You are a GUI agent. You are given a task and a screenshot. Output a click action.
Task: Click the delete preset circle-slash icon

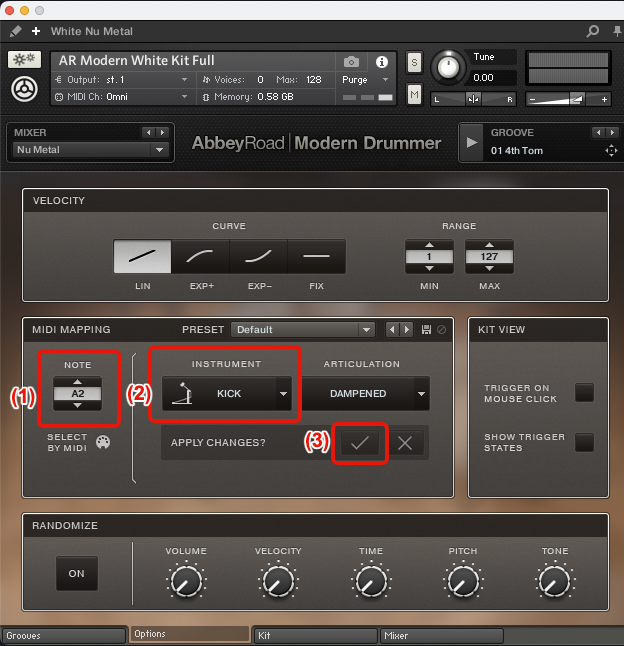441,330
